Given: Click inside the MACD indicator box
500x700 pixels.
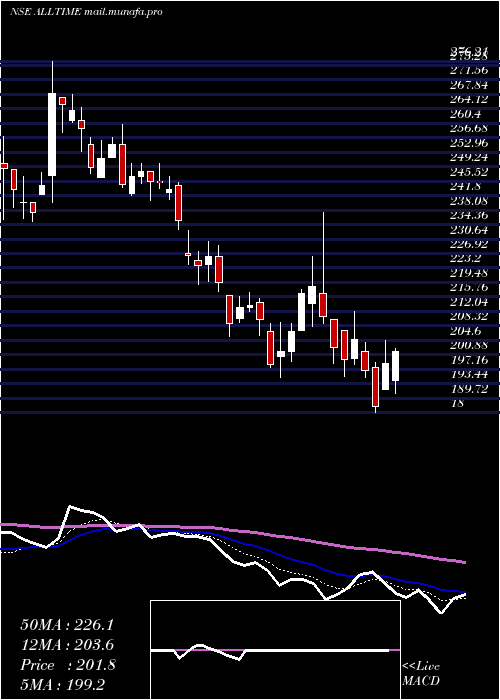Looking at the screenshot, I should 275,650.
